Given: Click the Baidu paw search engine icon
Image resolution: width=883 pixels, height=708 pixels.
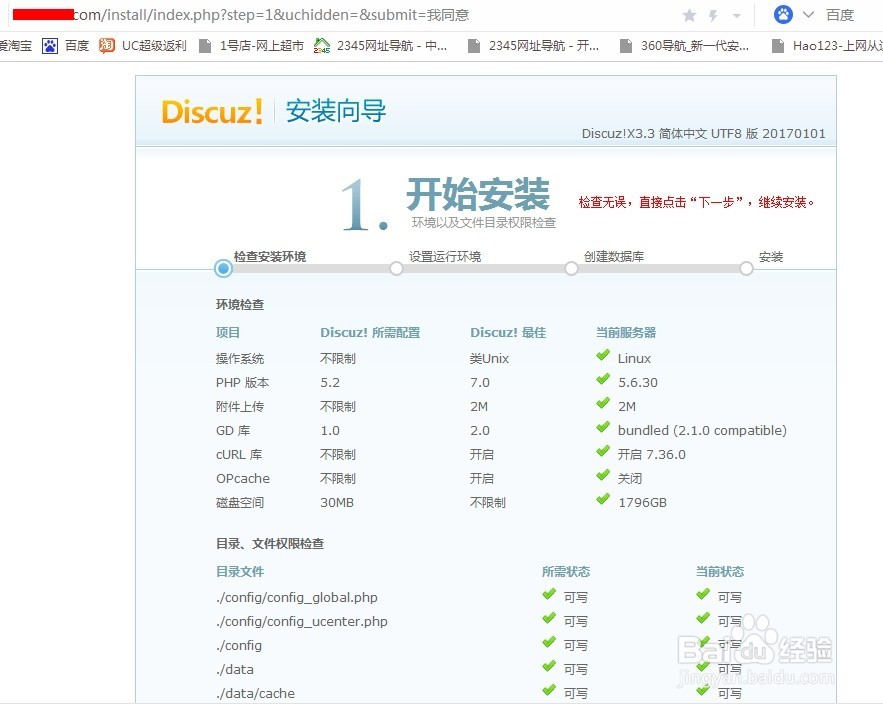Looking at the screenshot, I should pos(783,15).
